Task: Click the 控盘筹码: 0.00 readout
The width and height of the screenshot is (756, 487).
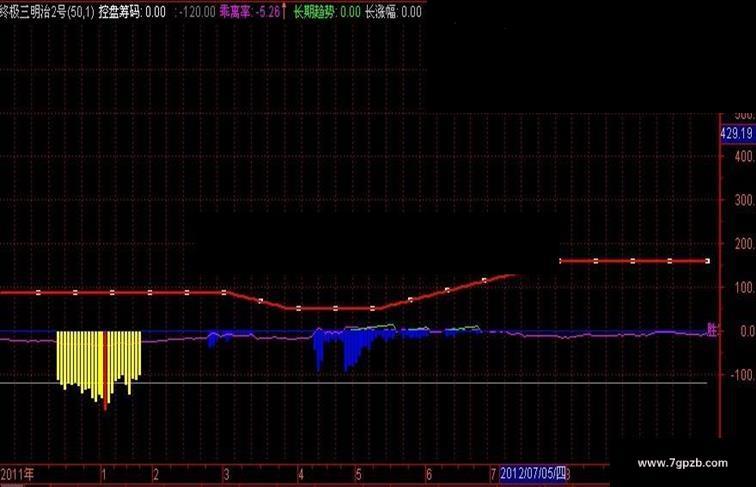Action: [132, 12]
